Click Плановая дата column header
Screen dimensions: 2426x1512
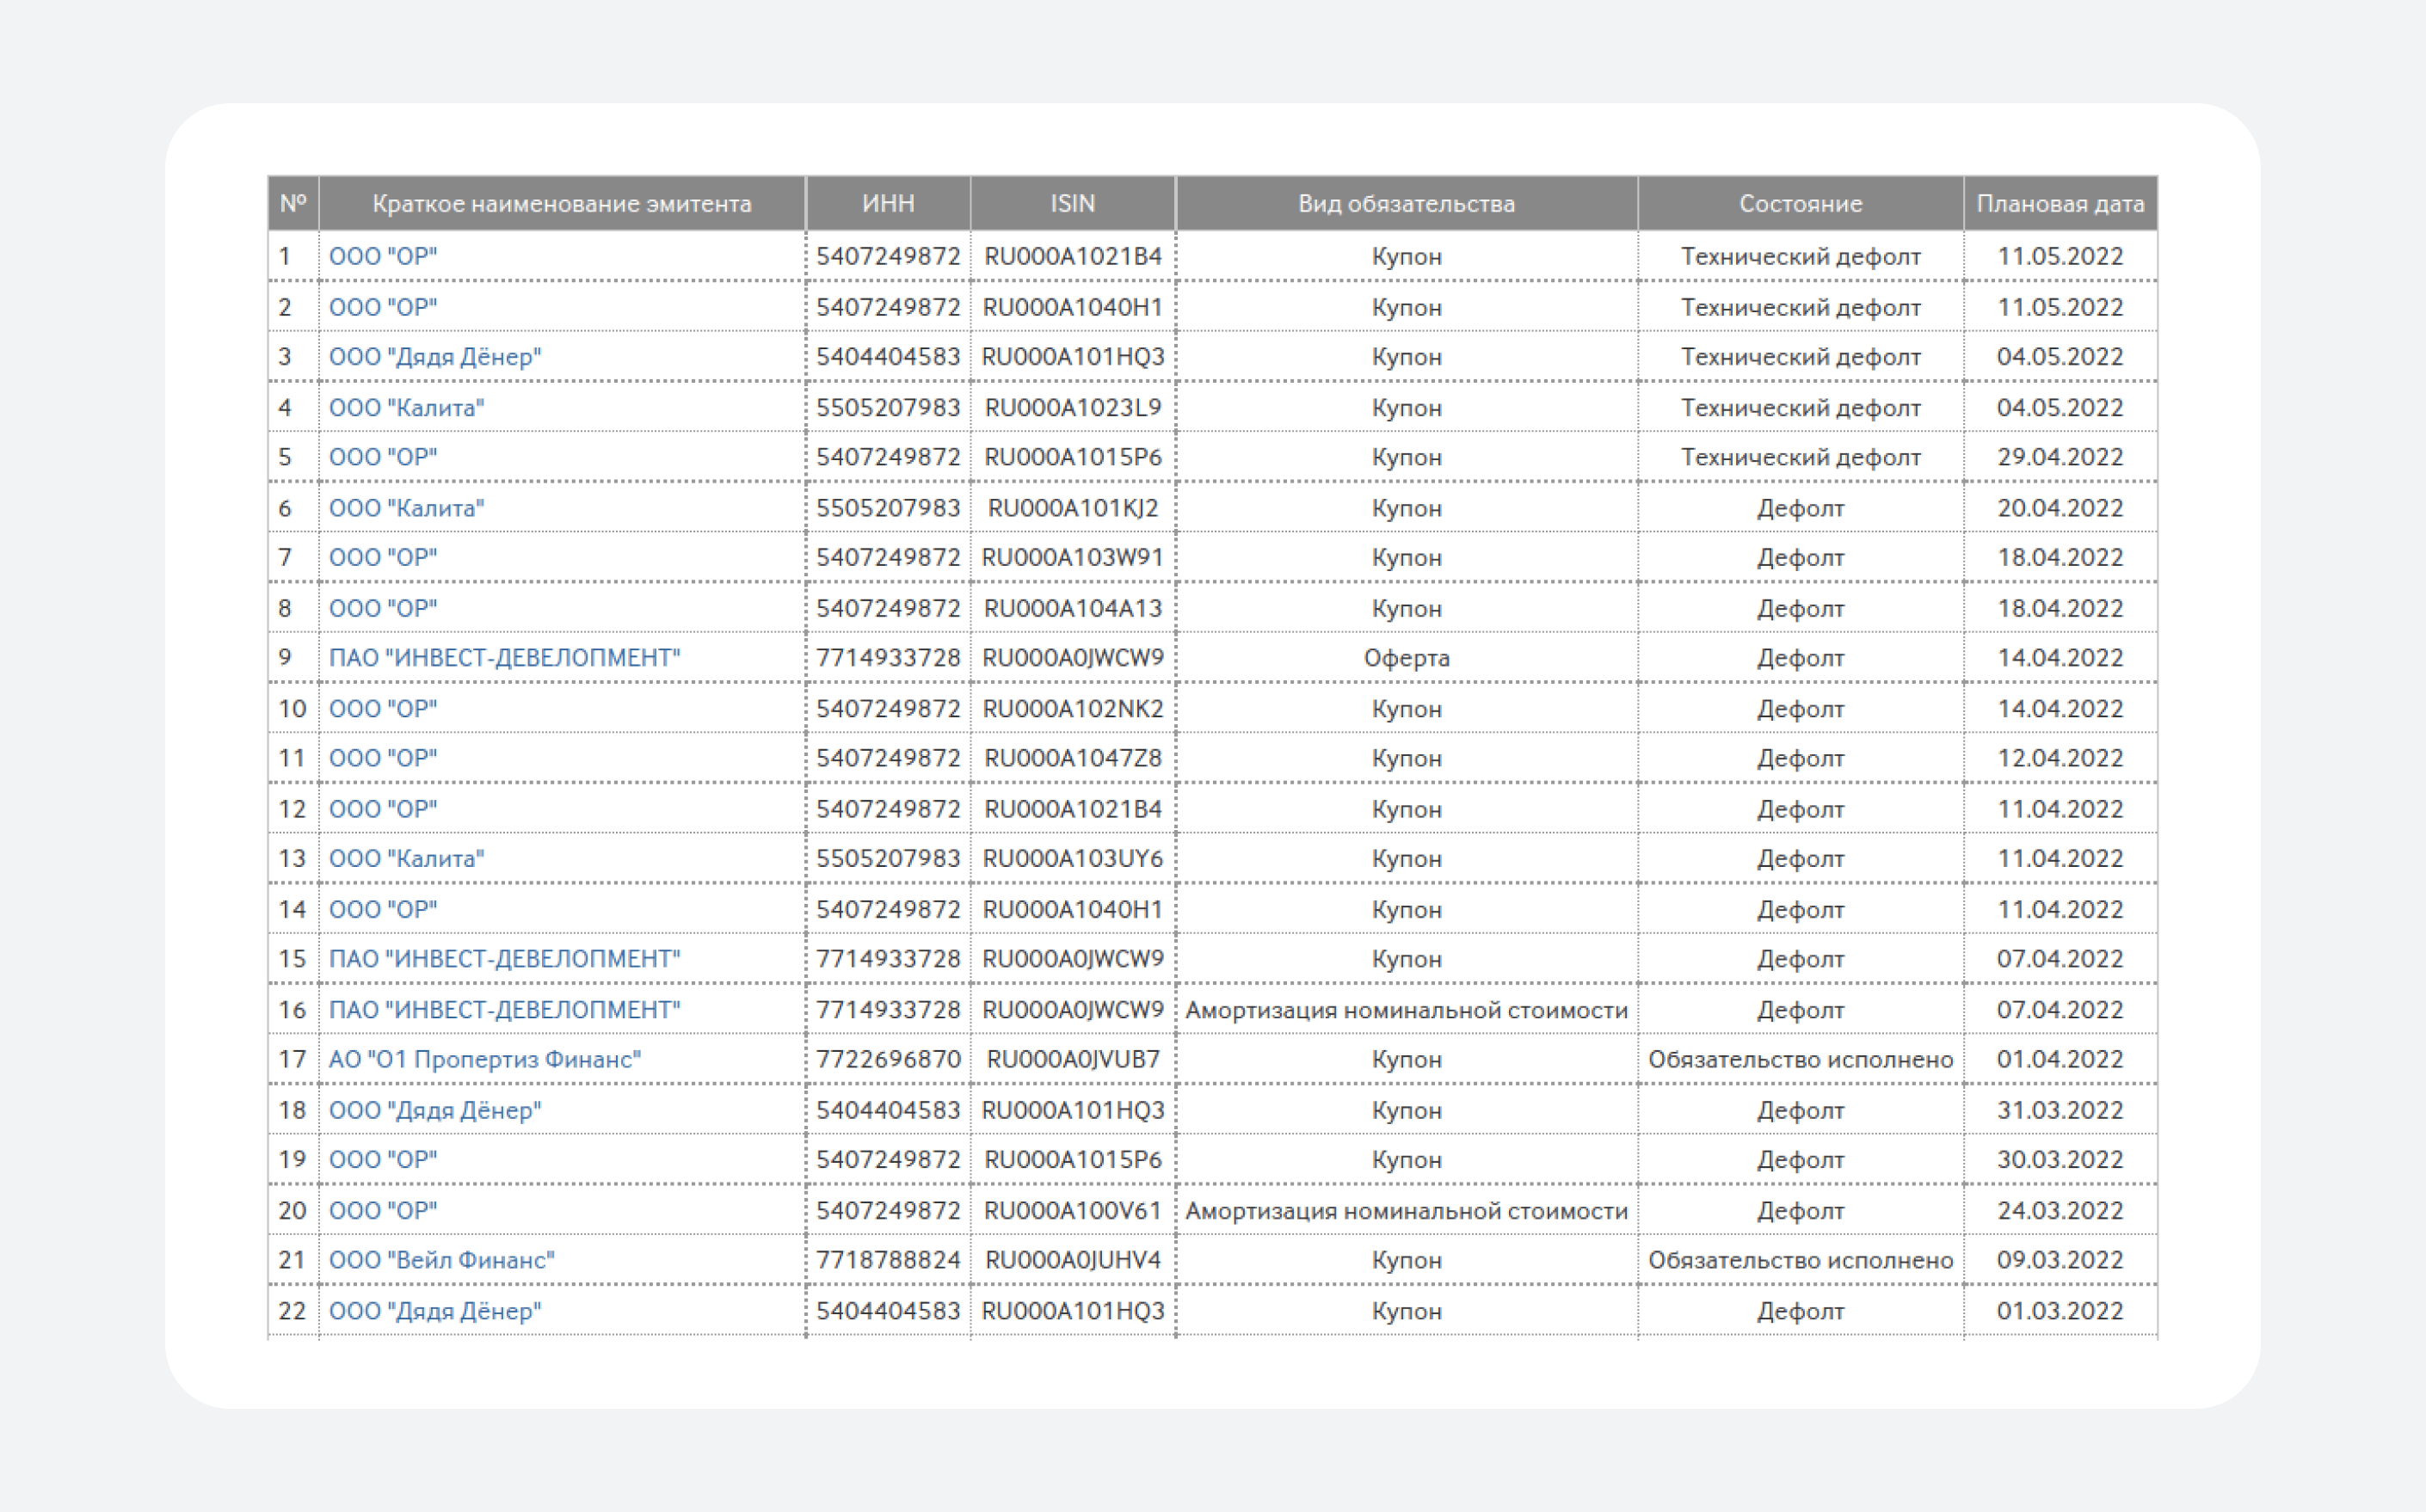coord(2060,204)
